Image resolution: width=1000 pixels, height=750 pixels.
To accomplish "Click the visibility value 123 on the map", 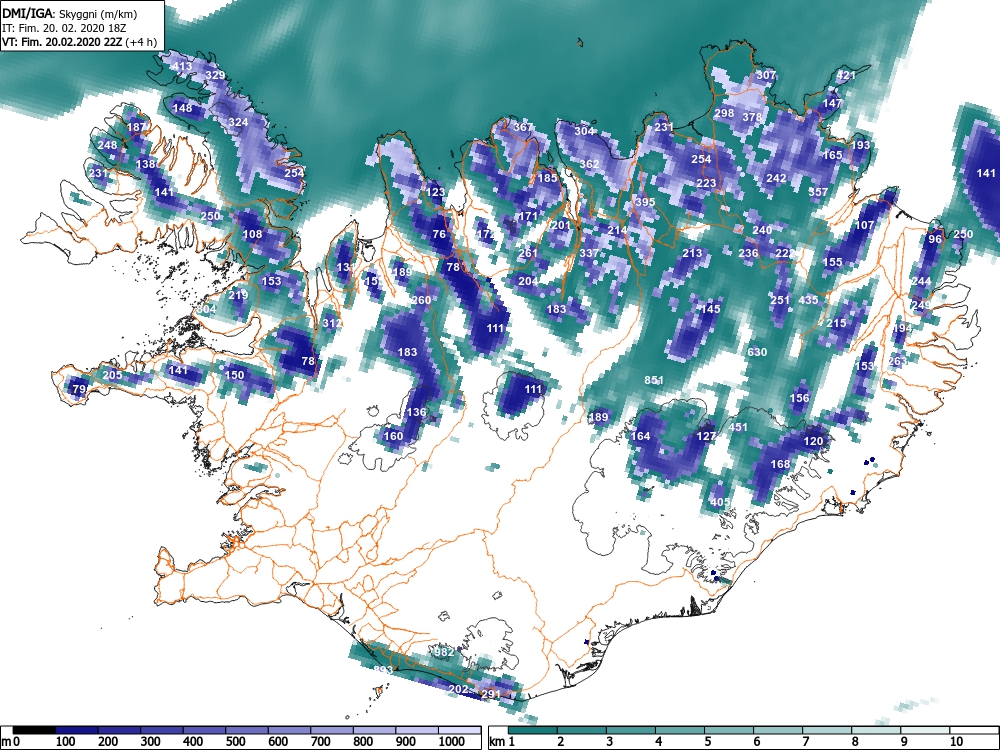I will (435, 192).
